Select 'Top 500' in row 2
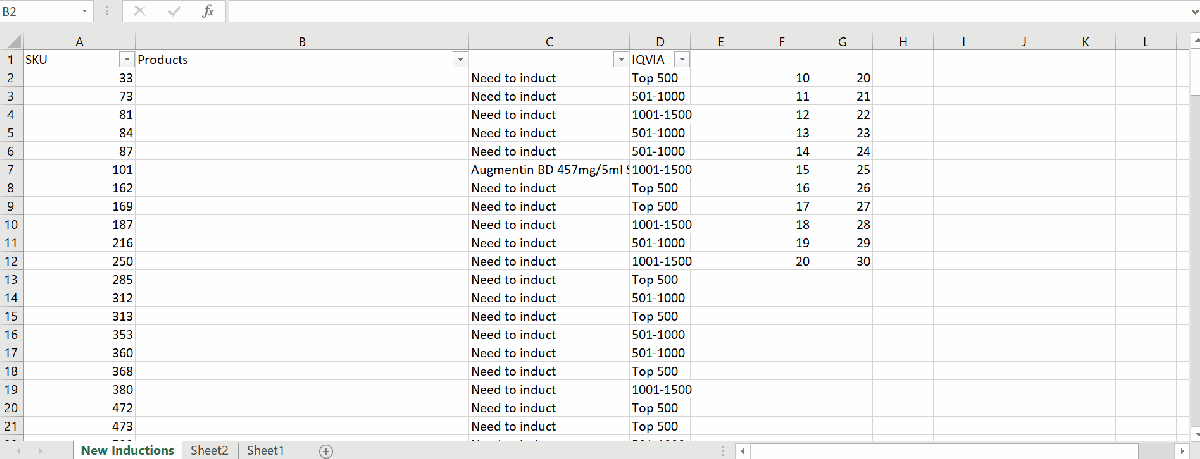 (660, 78)
